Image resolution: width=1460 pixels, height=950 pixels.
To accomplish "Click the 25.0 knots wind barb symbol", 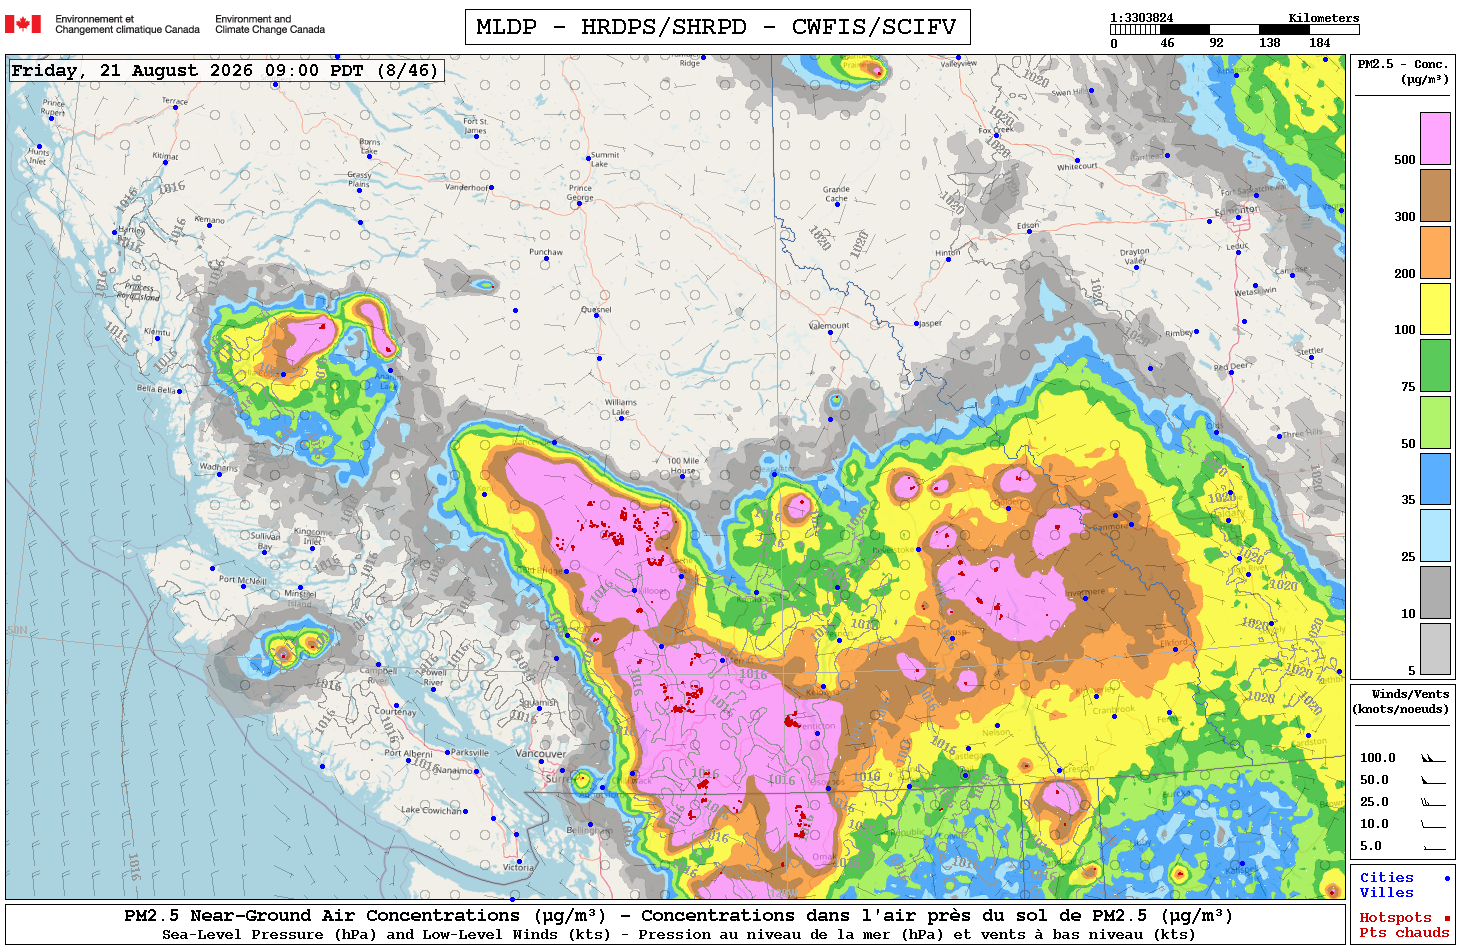I will tap(1433, 802).
